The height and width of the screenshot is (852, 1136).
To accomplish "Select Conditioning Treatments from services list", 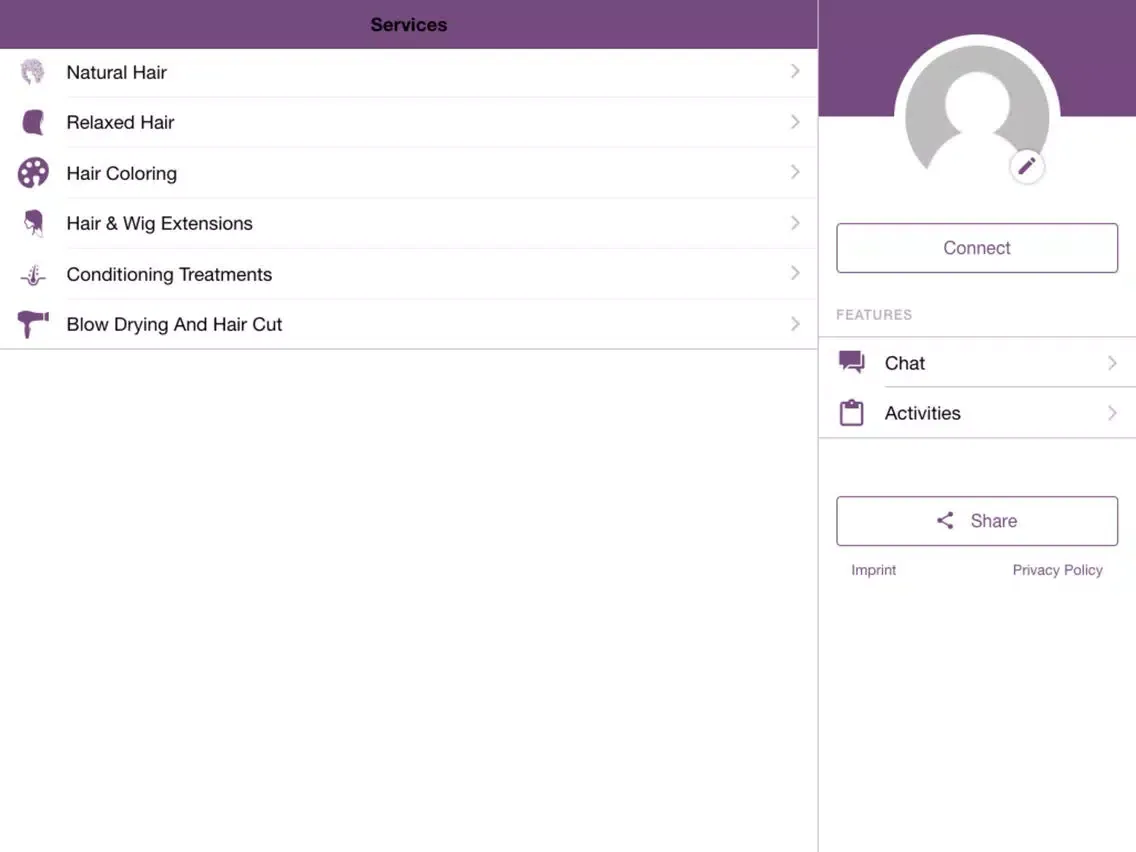I will tap(169, 274).
